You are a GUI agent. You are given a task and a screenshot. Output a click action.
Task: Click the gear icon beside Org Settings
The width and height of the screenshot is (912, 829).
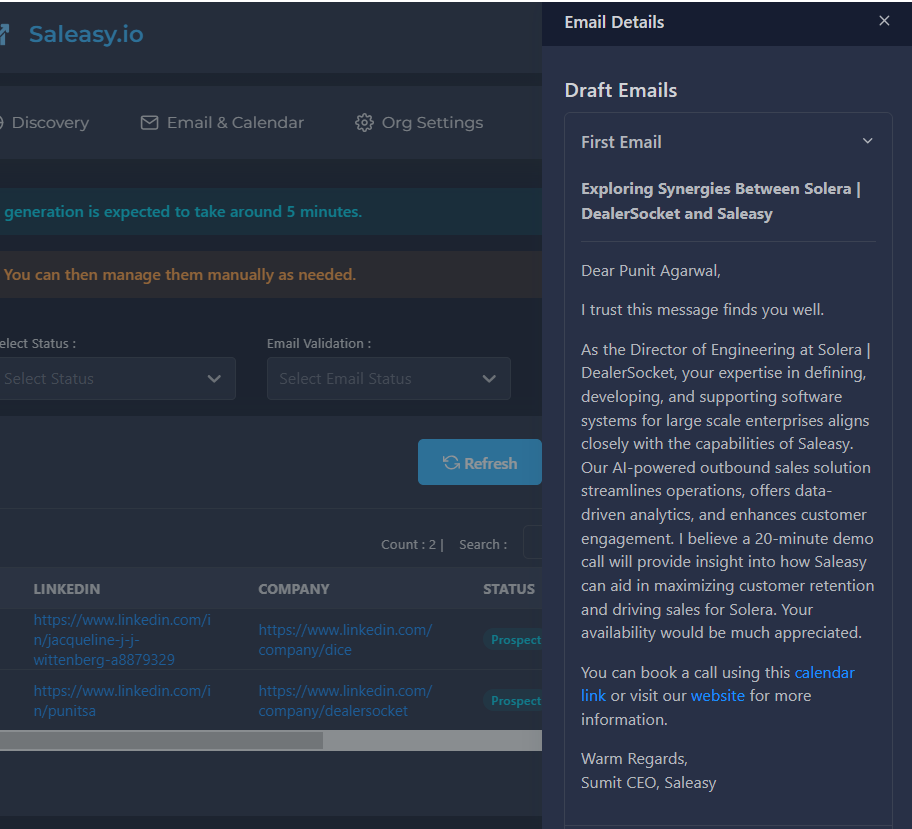click(x=364, y=123)
